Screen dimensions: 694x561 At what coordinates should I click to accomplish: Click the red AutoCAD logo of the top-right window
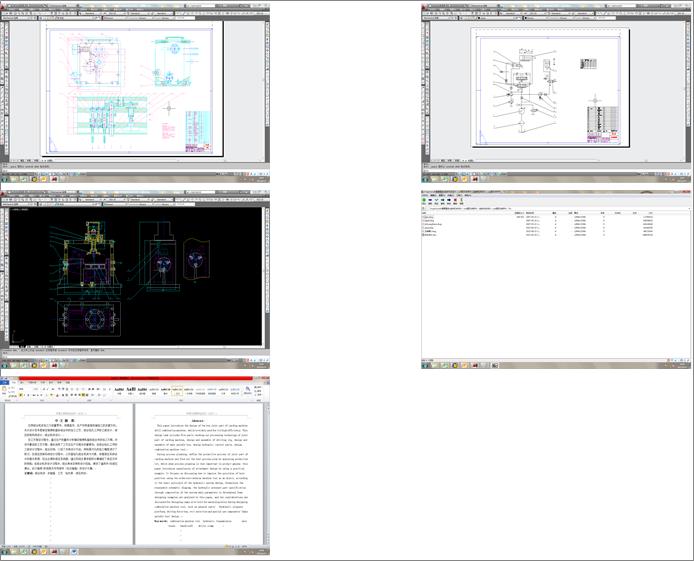coord(424,7)
